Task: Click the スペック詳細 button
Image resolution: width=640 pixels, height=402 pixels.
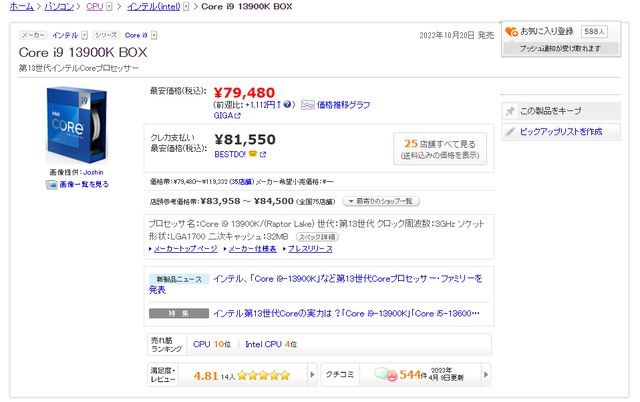Action: [x=318, y=237]
